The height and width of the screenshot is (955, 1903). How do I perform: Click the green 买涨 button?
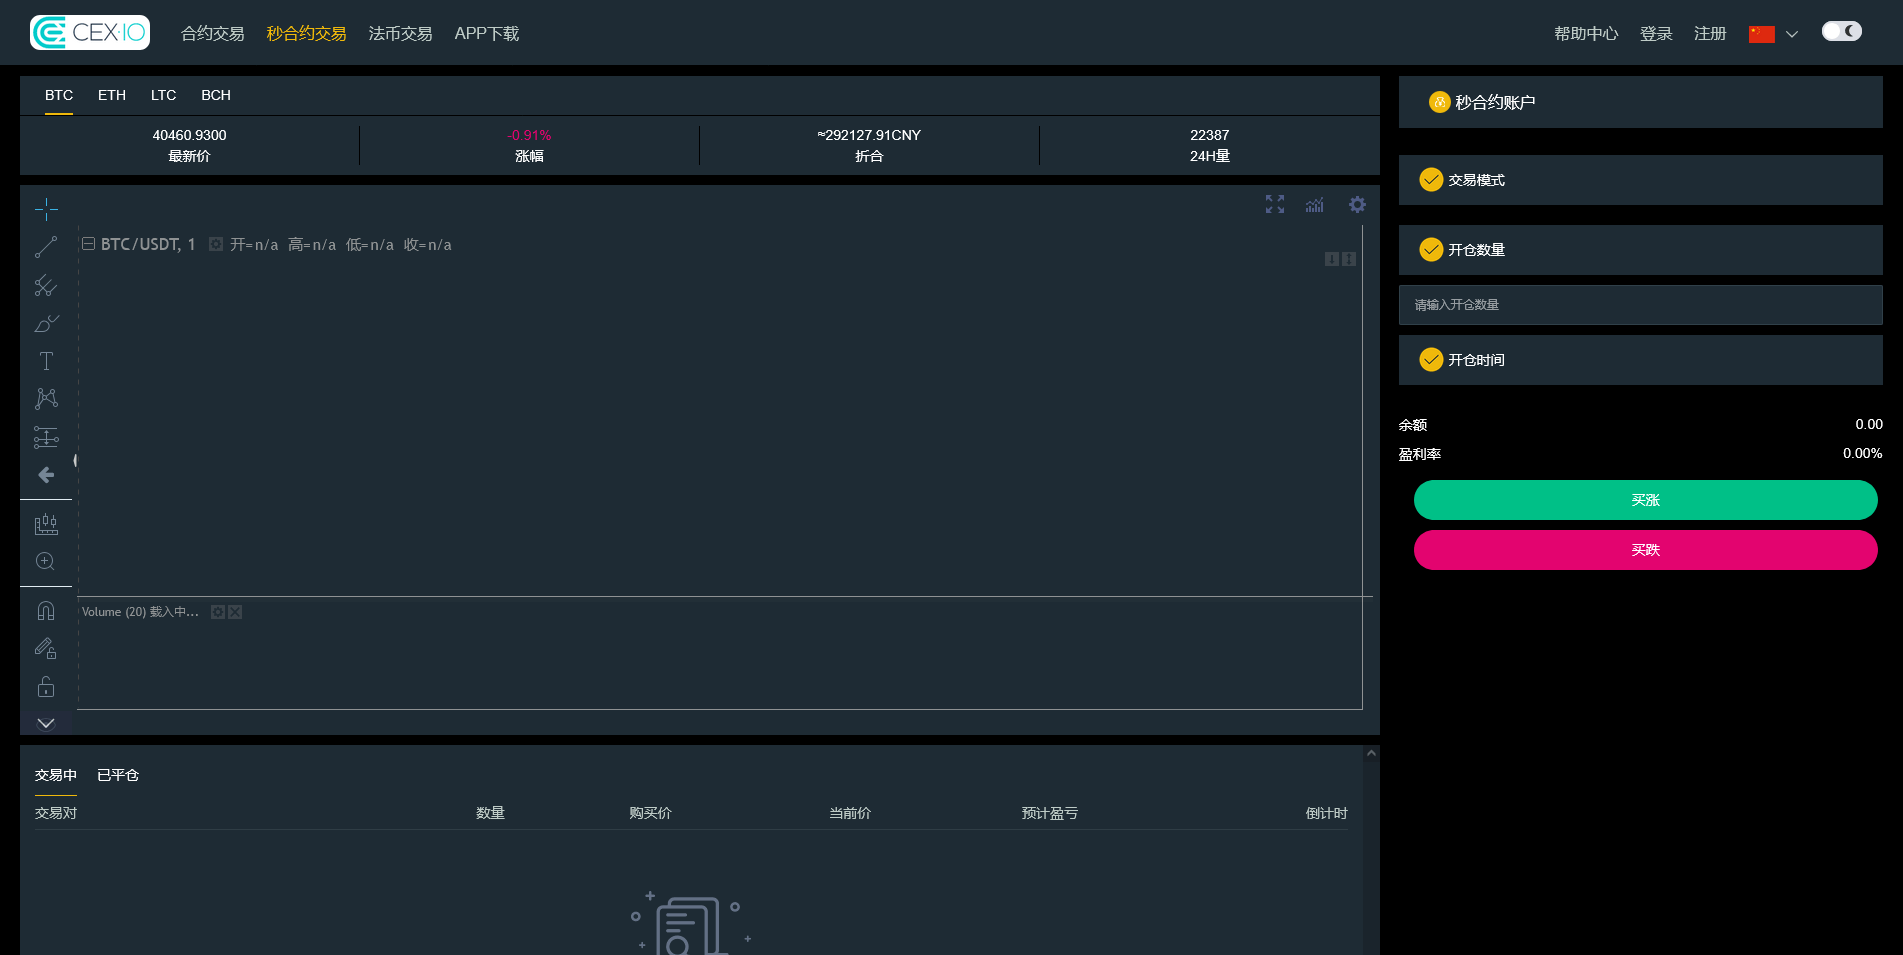pyautogui.click(x=1646, y=500)
